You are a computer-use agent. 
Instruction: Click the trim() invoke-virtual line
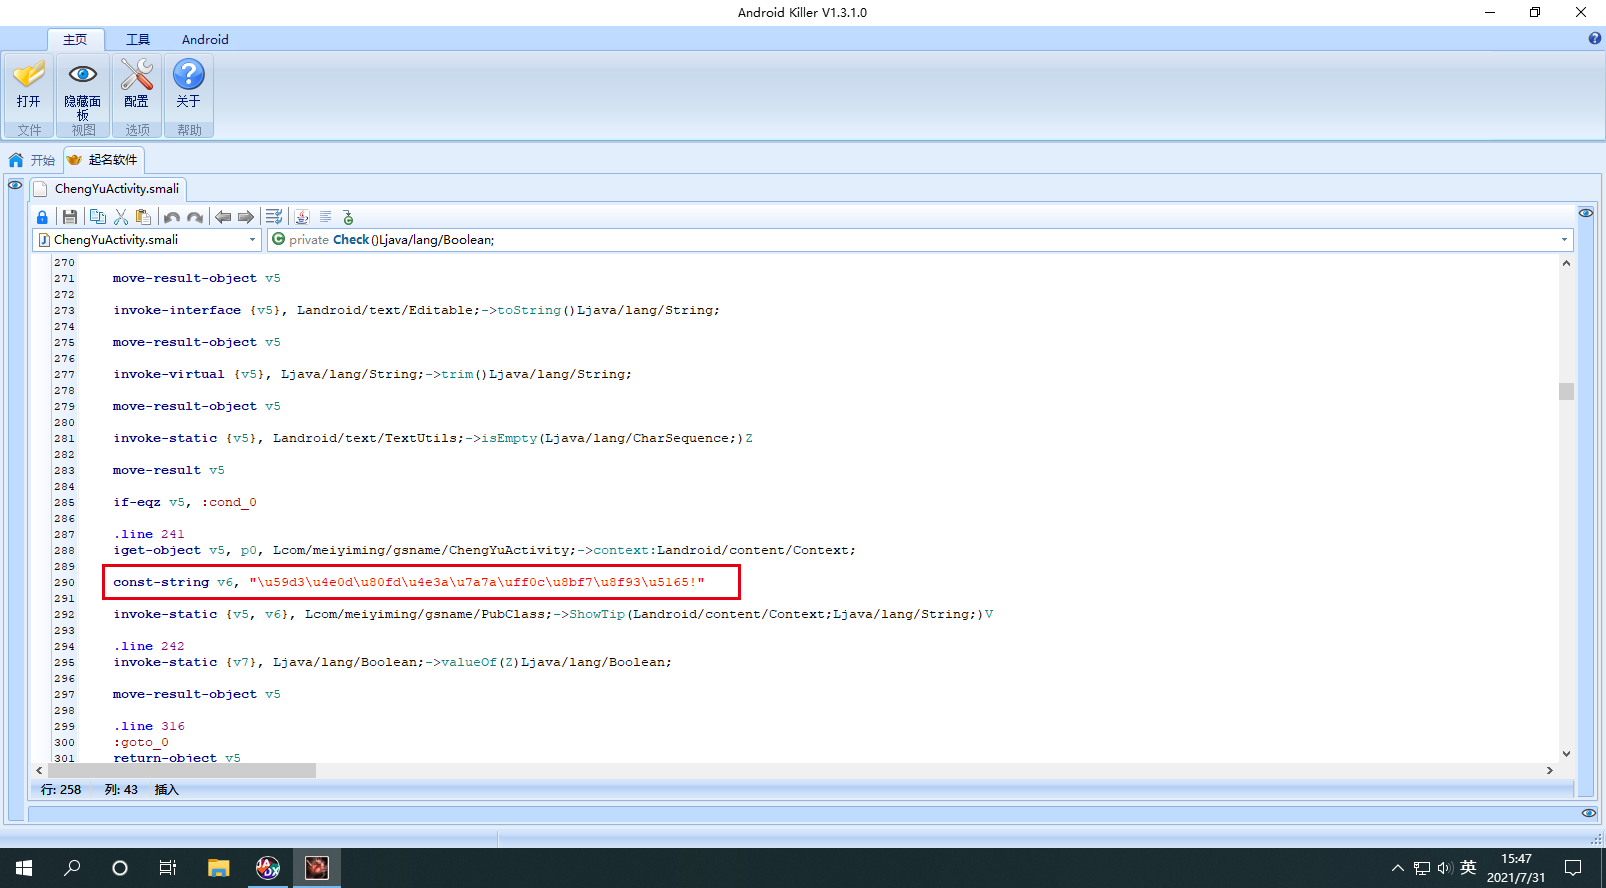[372, 374]
